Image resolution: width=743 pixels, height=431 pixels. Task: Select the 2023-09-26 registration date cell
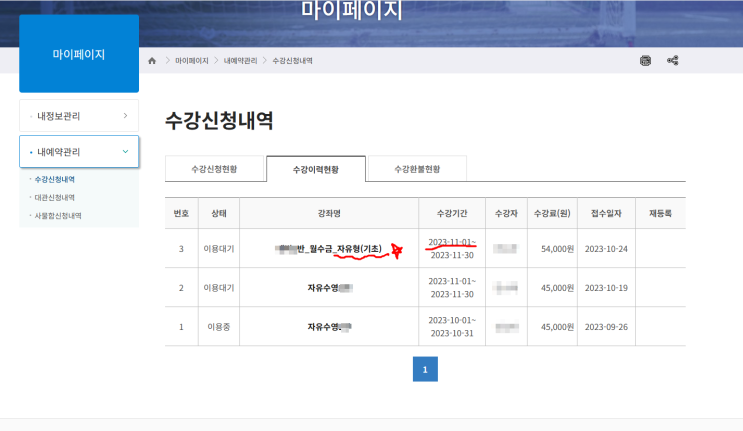[606, 327]
